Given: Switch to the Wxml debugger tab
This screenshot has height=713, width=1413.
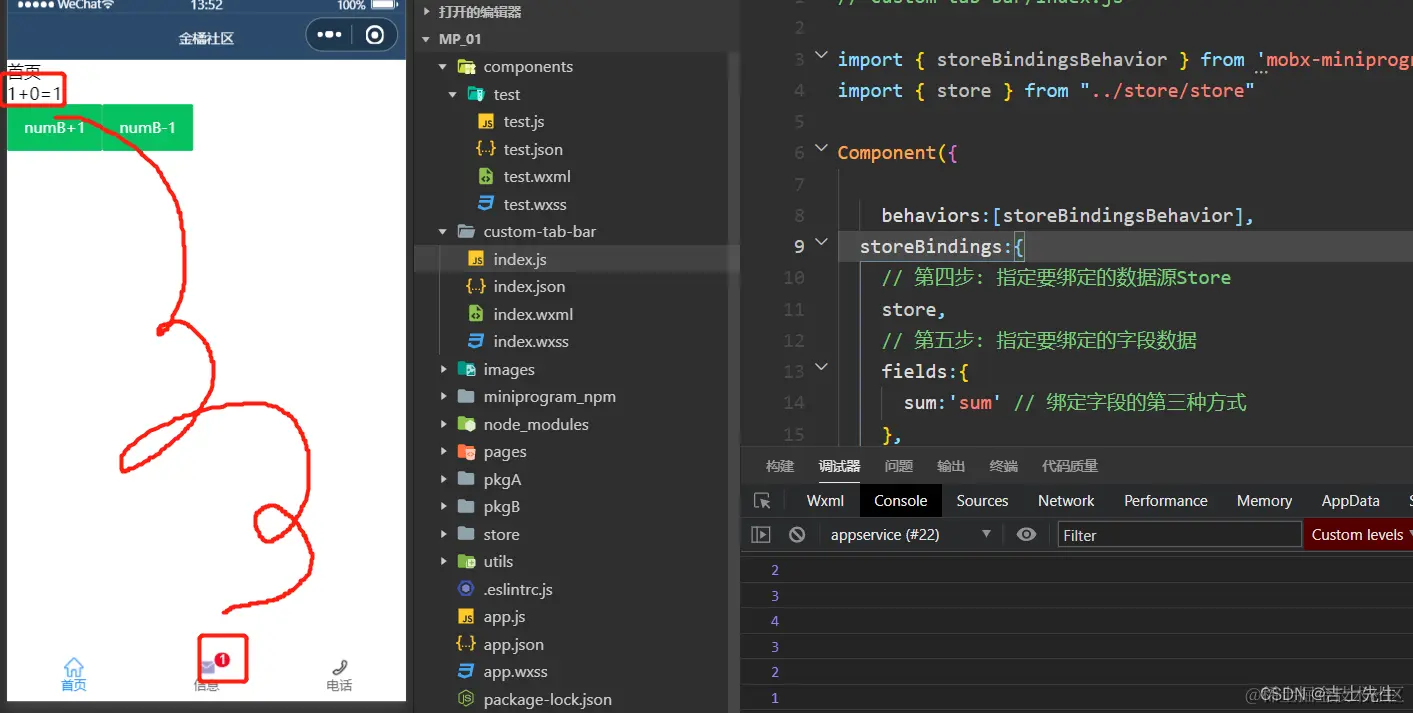Looking at the screenshot, I should (x=825, y=501).
